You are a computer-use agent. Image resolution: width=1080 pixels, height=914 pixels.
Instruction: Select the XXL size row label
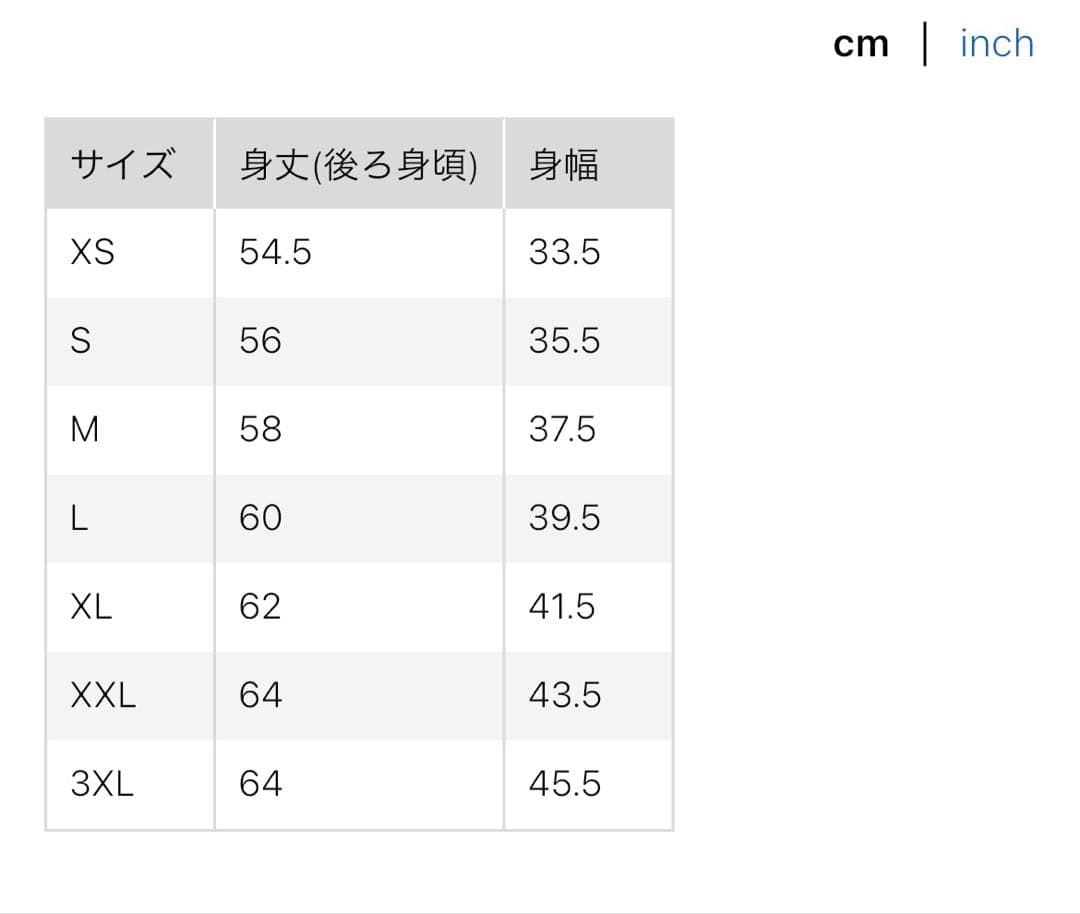[x=103, y=695]
